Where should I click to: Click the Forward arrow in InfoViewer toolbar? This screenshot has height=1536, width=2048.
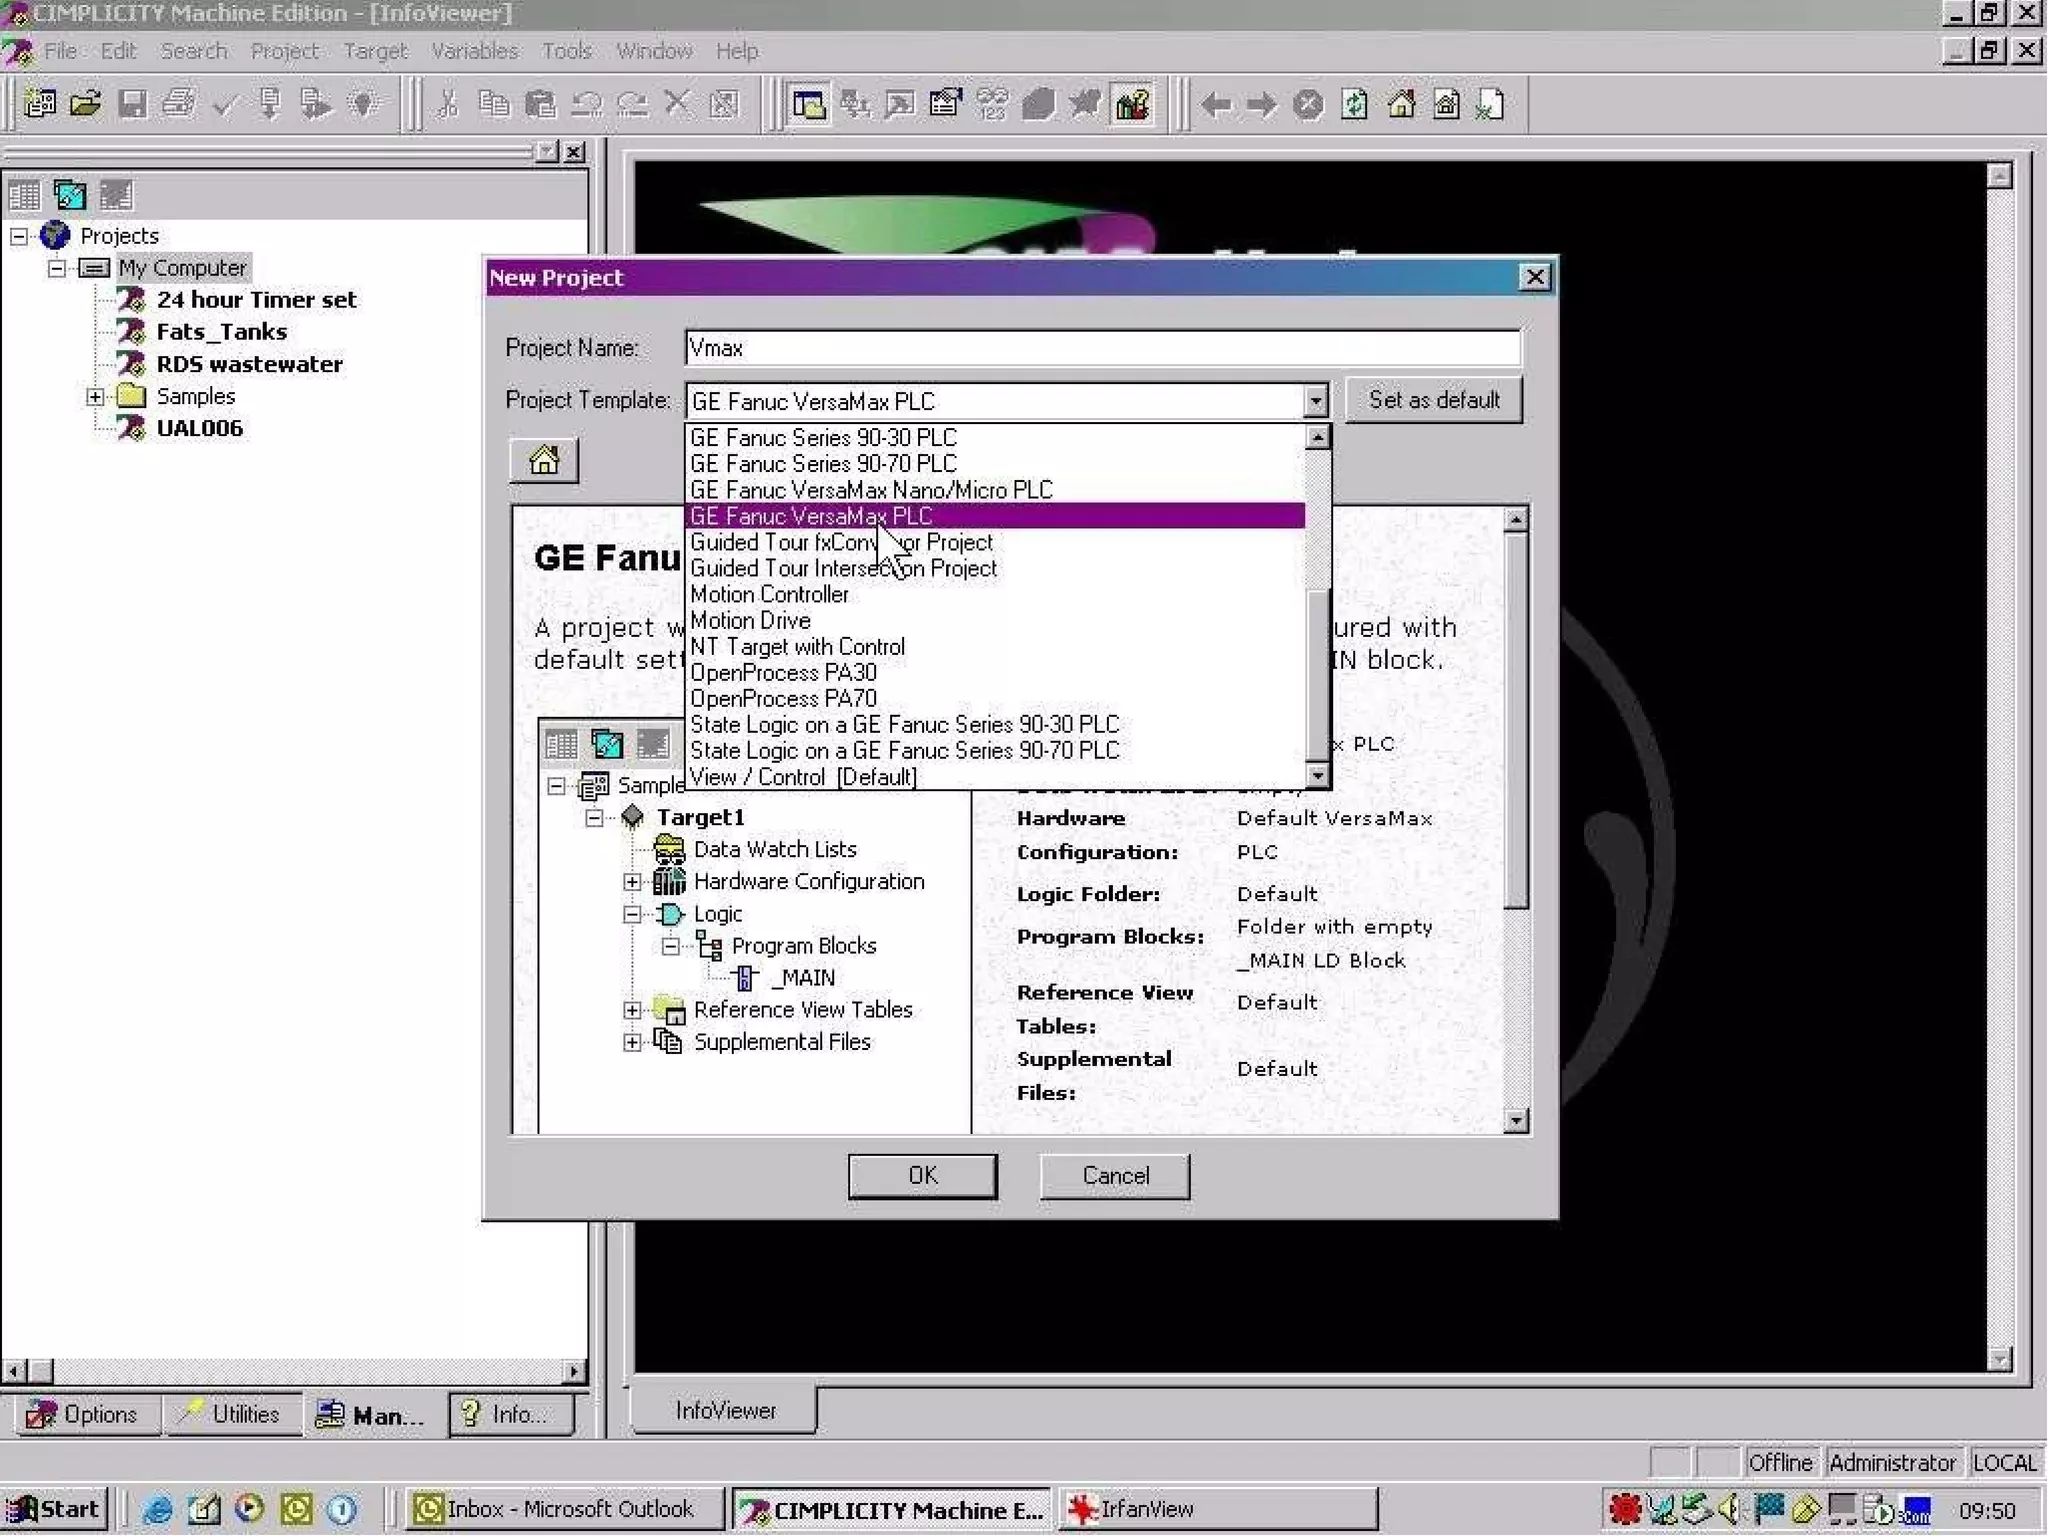(1262, 104)
